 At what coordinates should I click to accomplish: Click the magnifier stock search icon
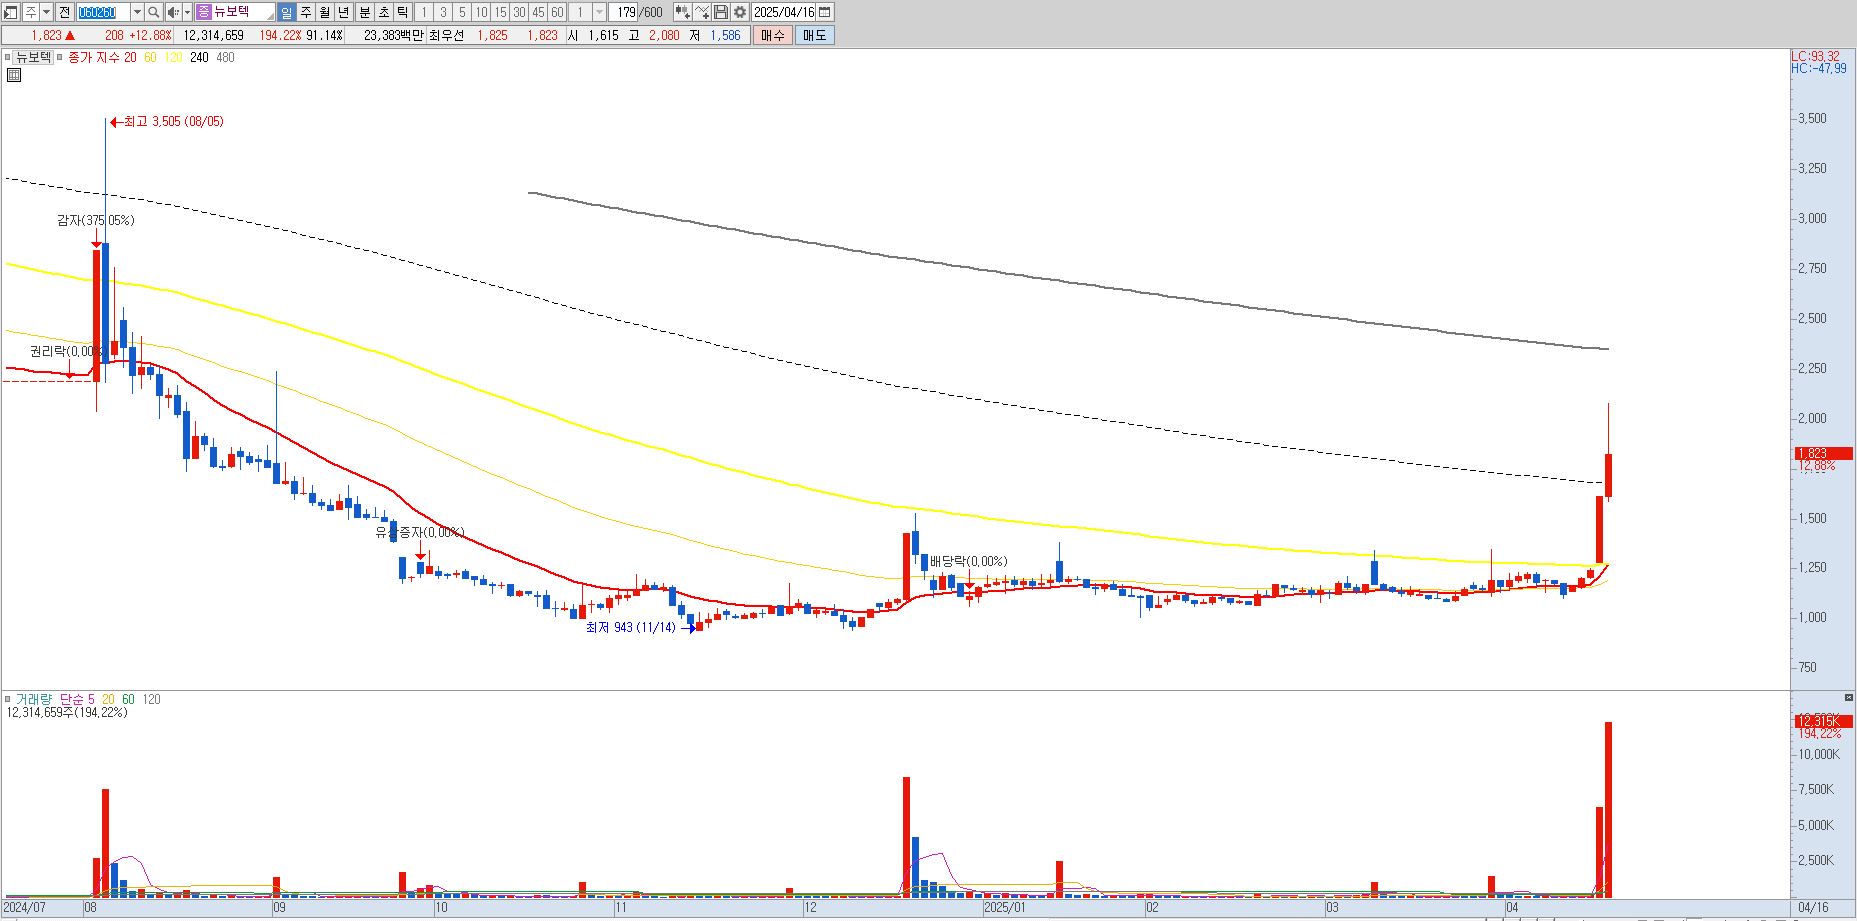154,12
